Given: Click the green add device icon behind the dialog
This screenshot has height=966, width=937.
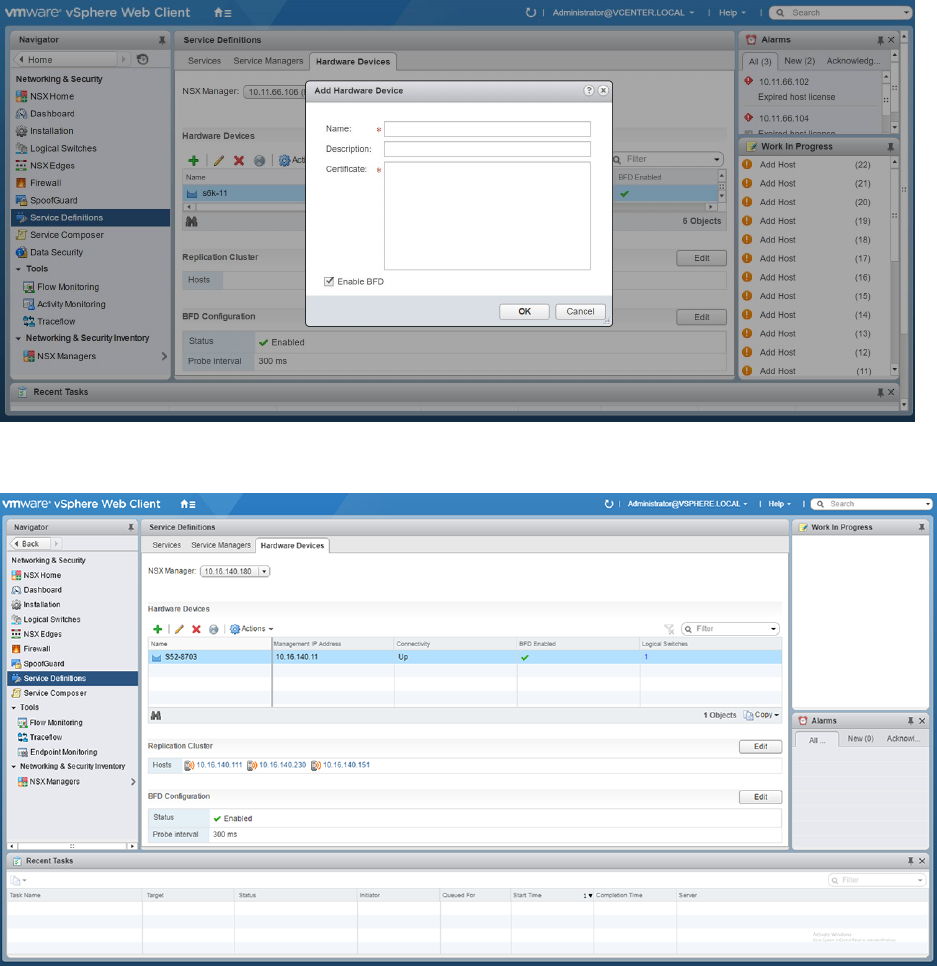Looking at the screenshot, I should [193, 161].
